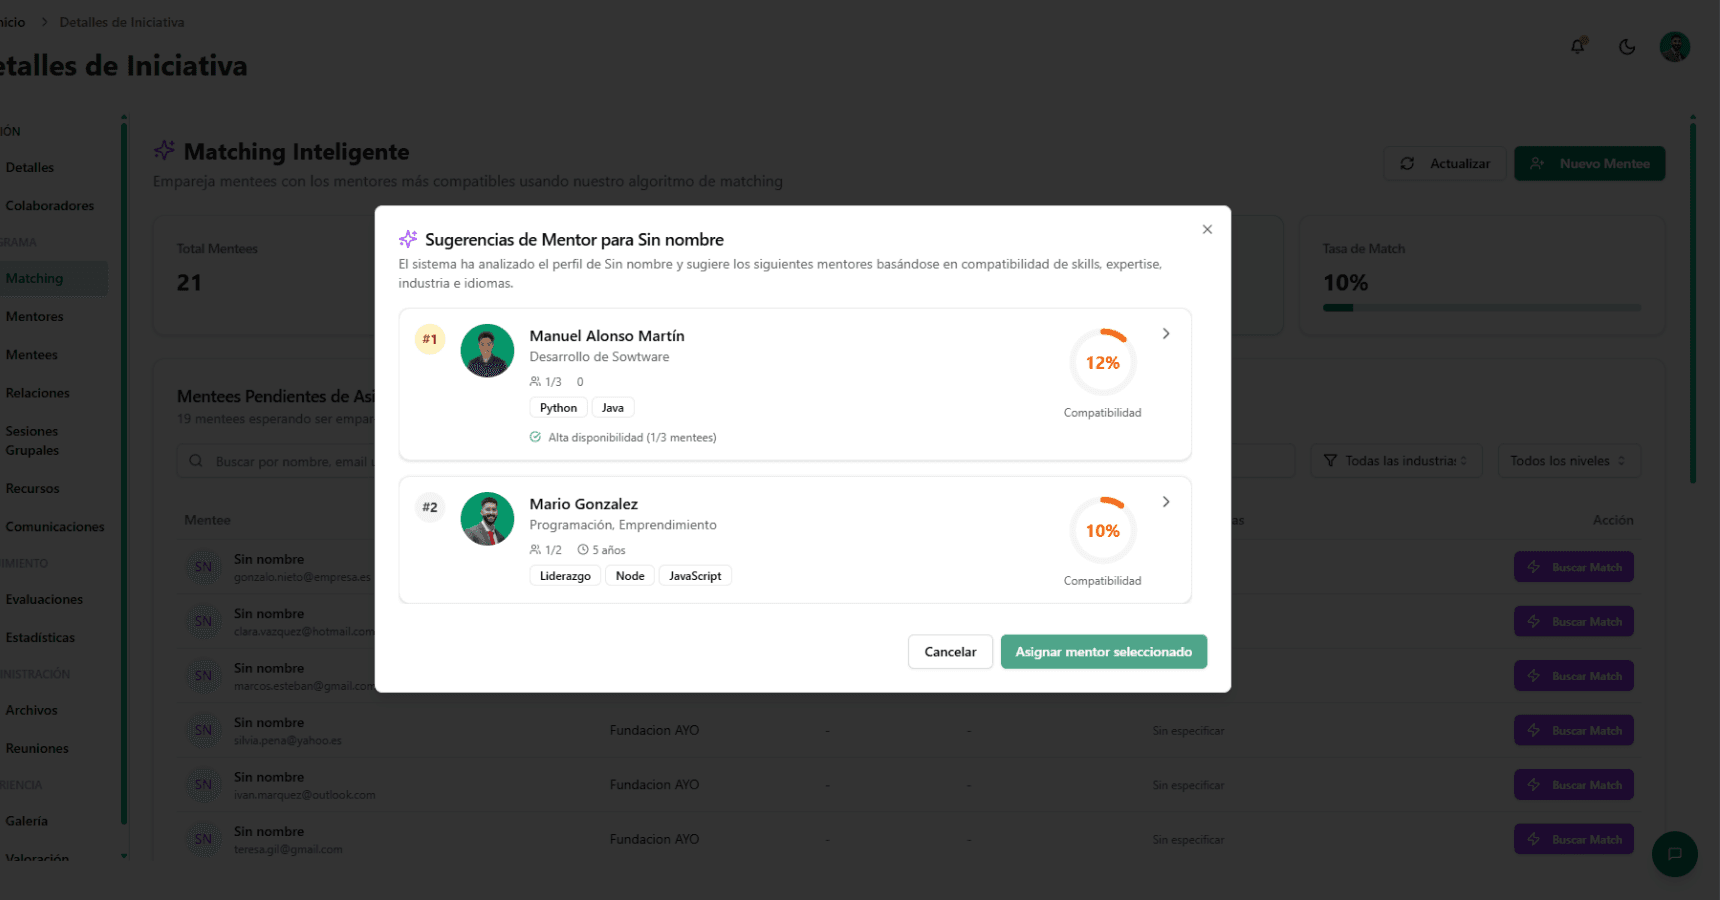Open the Todos los niveles dropdown
1720x900 pixels.
click(1568, 460)
